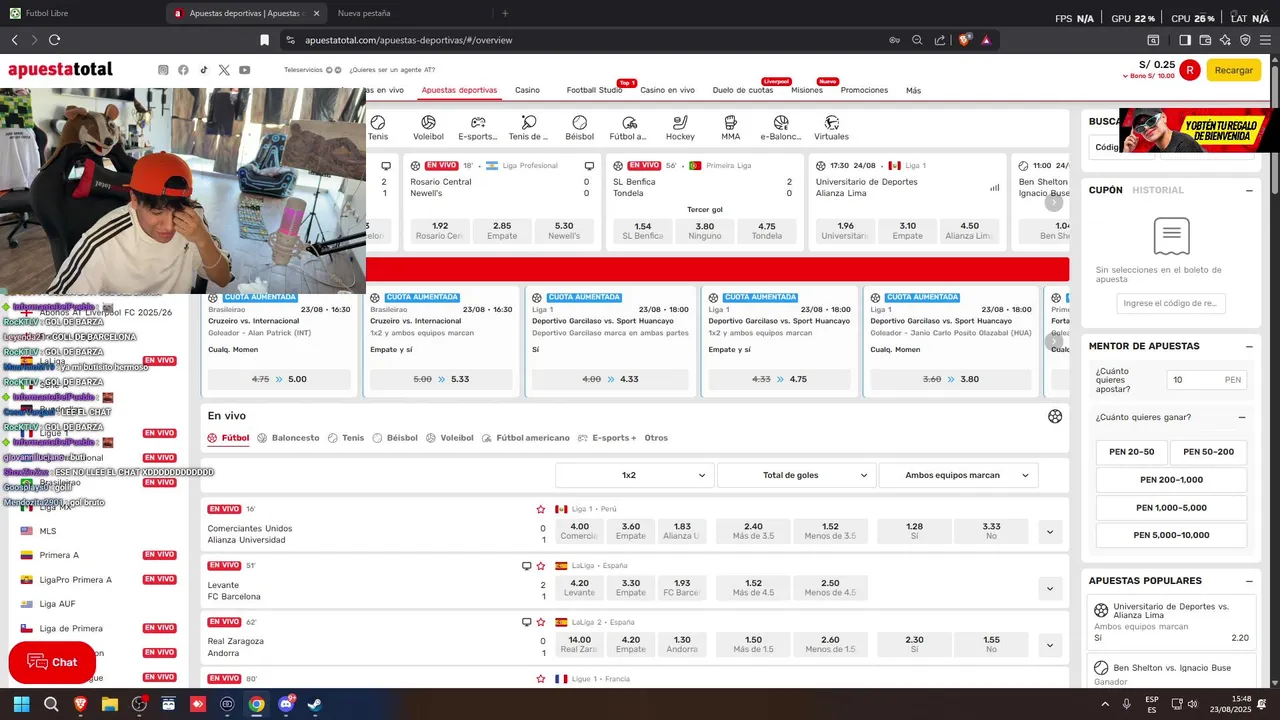Viewport: 1280px width, 720px height.
Task: Open apuestatotal YouTube icon
Action: [x=245, y=70]
